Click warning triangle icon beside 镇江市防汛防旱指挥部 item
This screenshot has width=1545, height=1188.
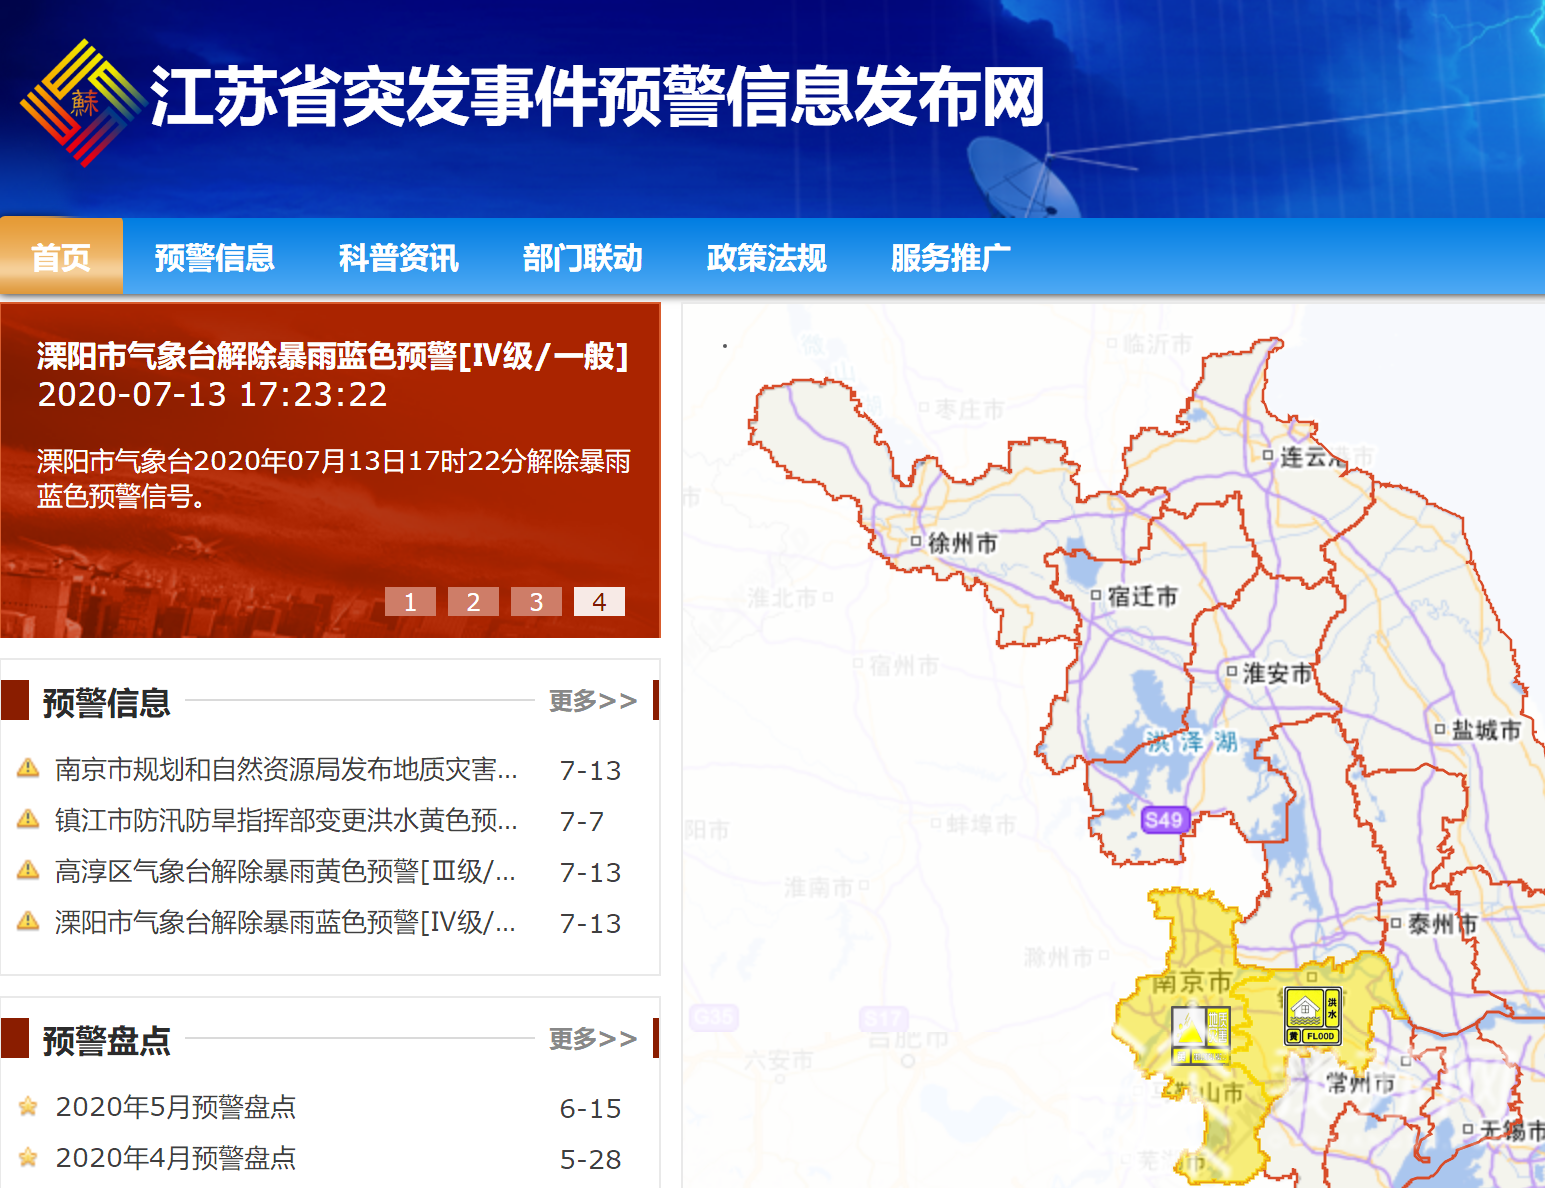[28, 819]
